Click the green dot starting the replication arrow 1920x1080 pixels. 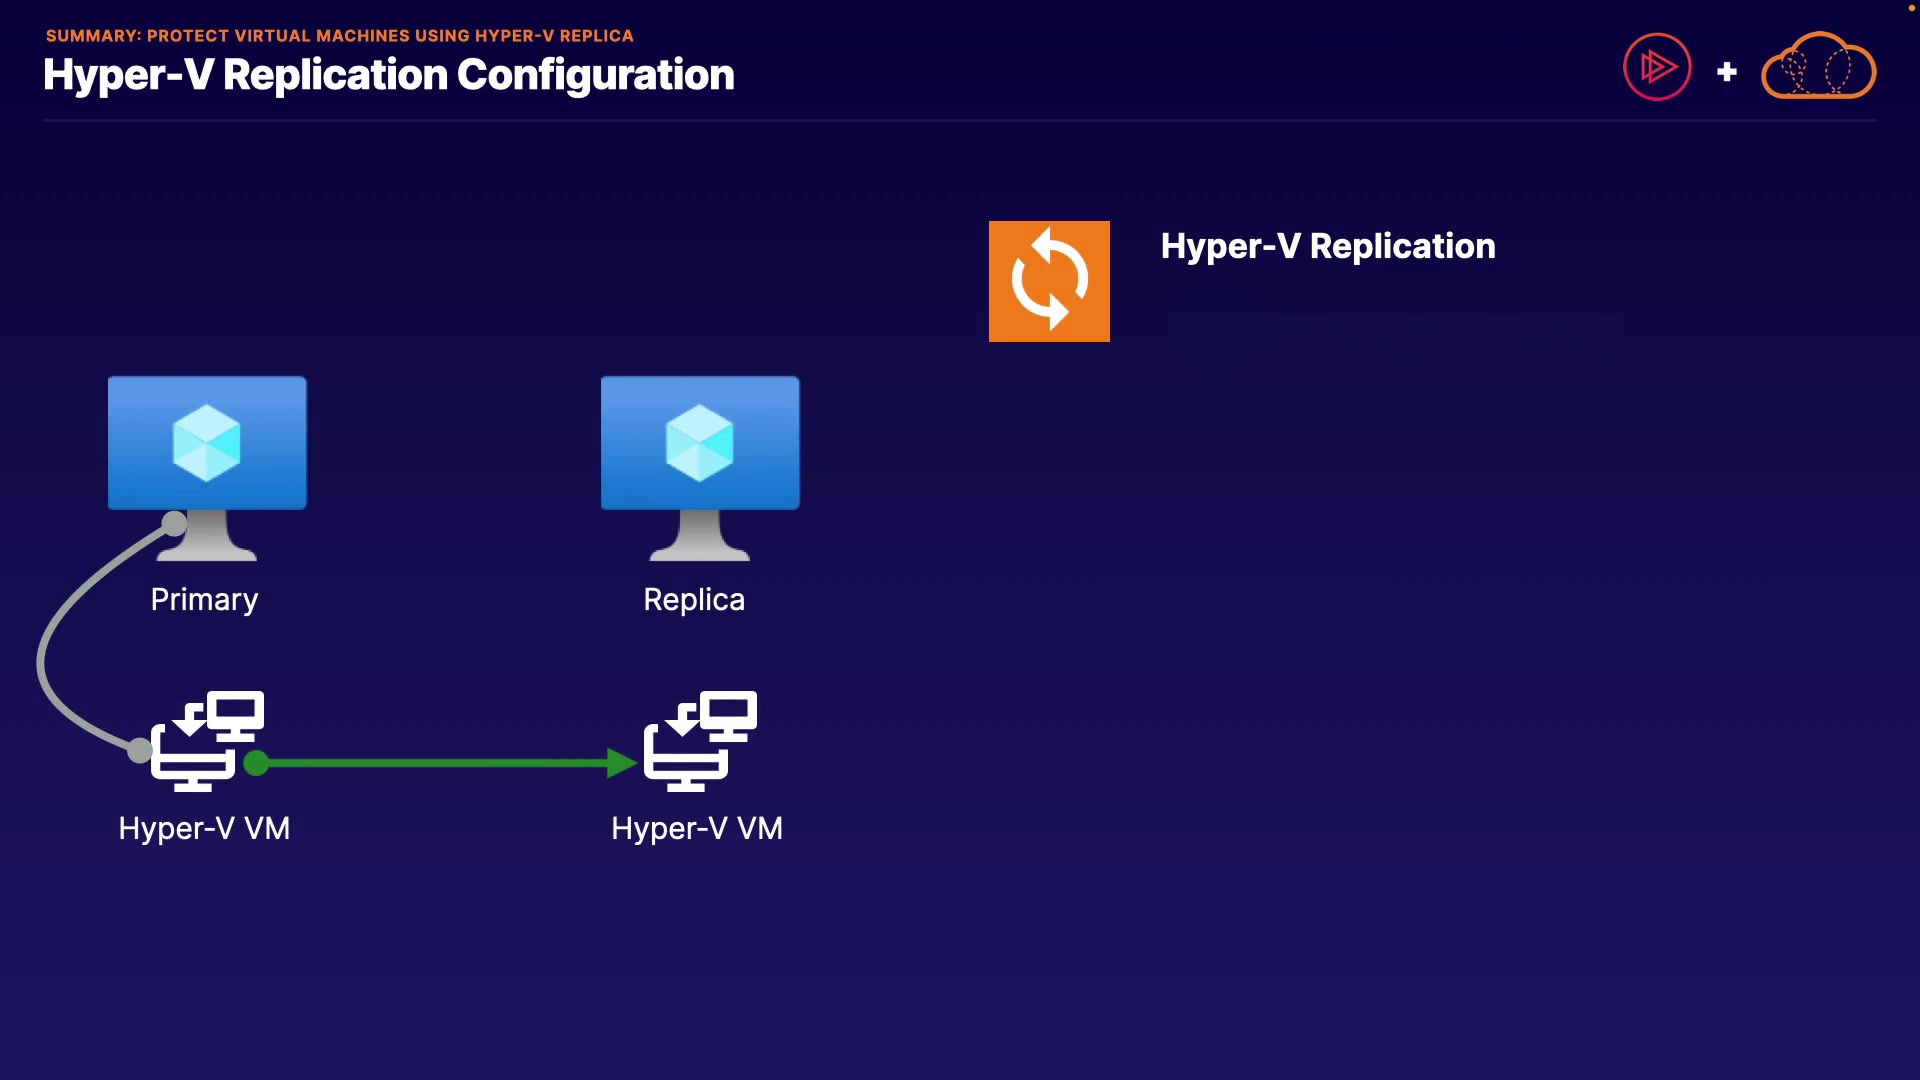[256, 763]
